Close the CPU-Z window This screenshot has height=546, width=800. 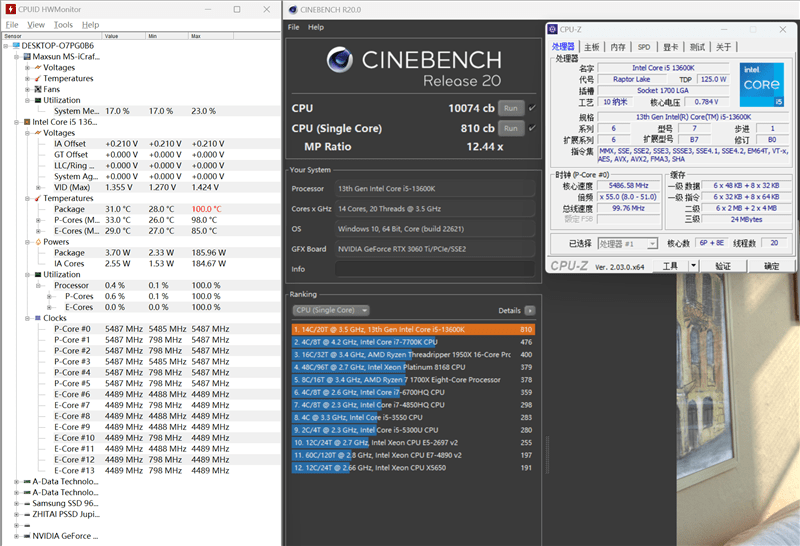click(783, 30)
